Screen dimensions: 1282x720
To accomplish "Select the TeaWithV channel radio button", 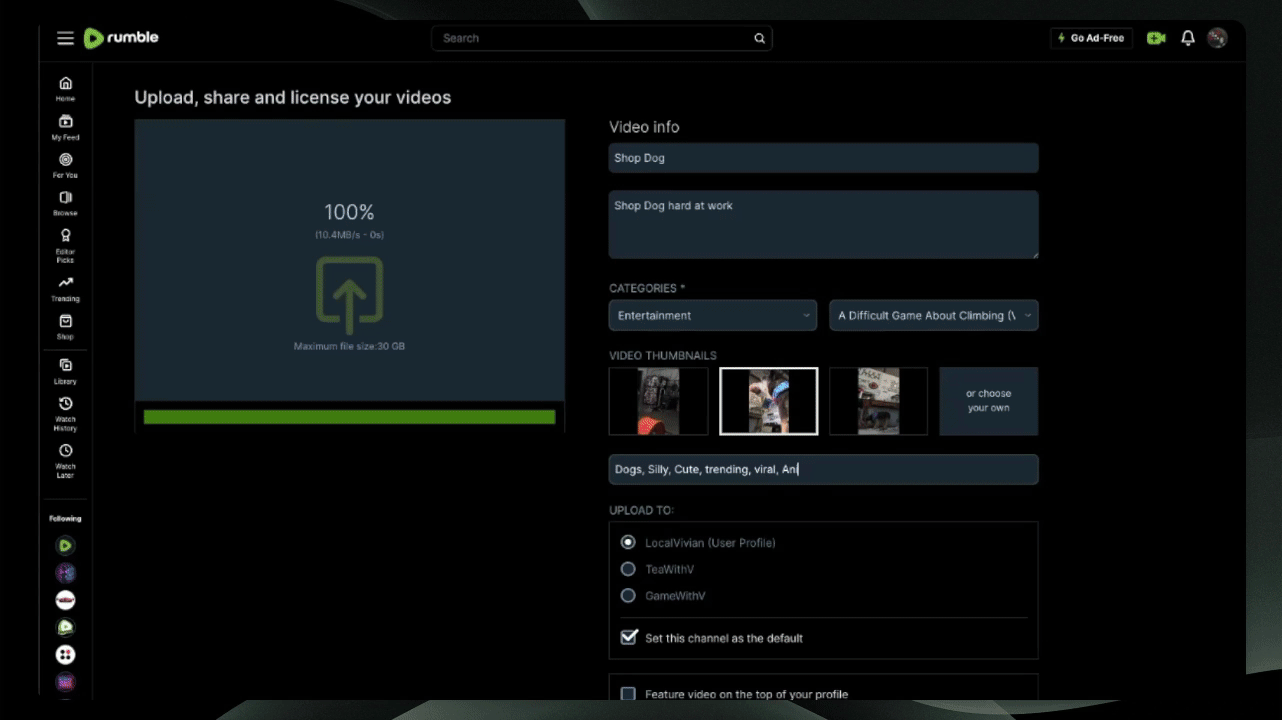I will (628, 569).
